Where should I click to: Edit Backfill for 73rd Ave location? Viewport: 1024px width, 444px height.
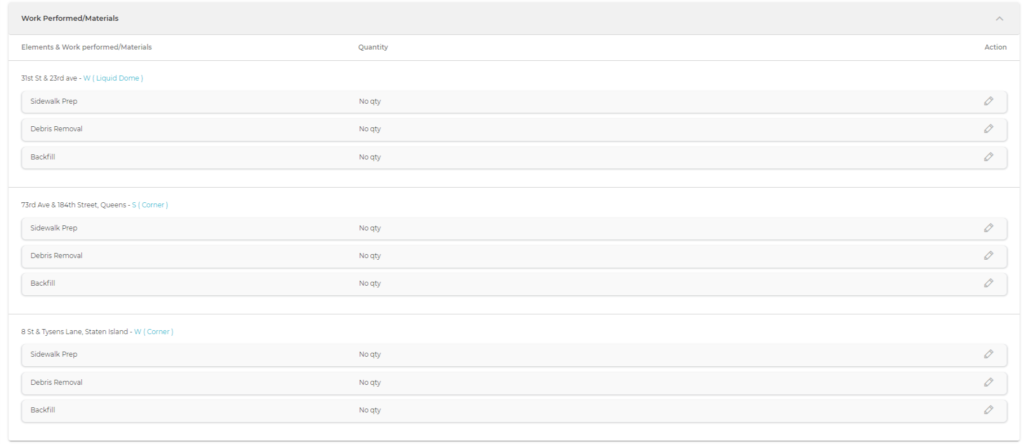pyautogui.click(x=988, y=283)
